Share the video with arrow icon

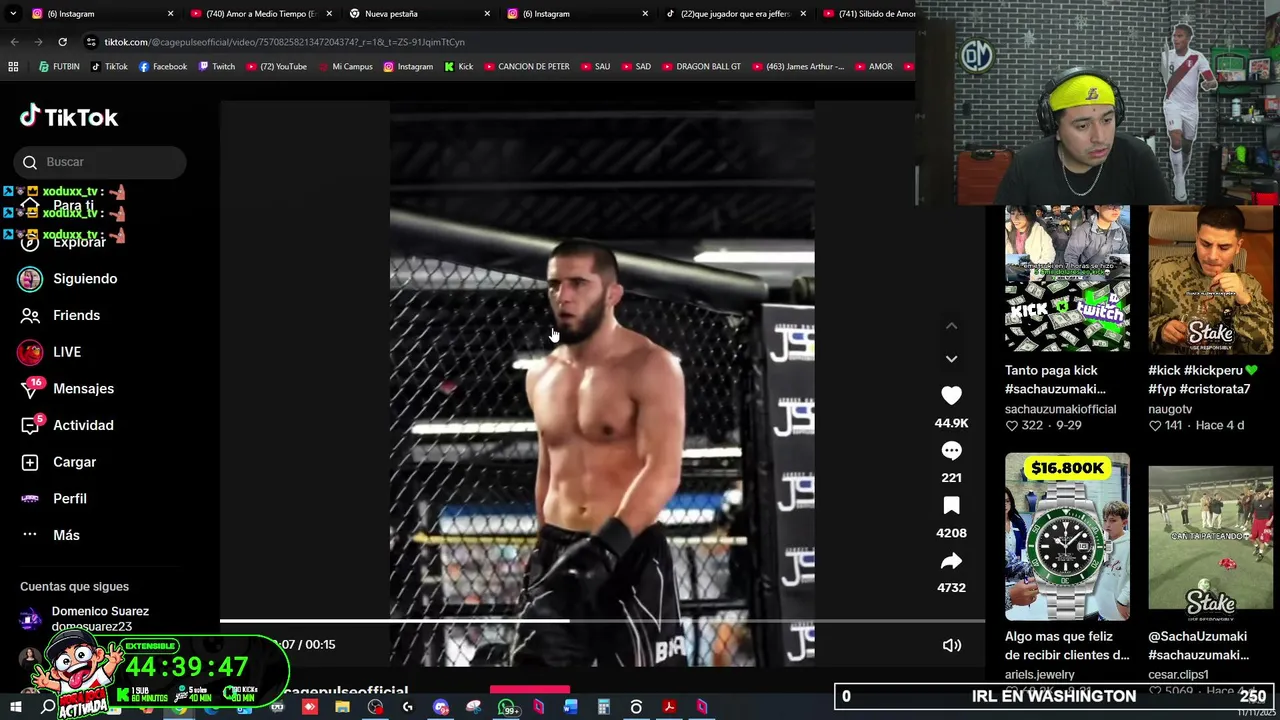(x=951, y=561)
